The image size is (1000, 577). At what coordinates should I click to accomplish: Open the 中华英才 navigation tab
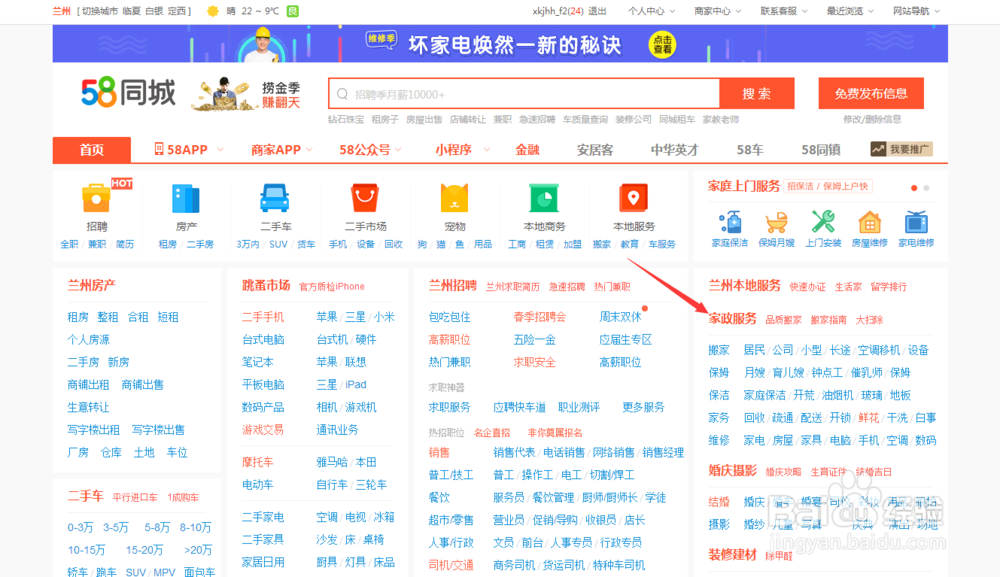point(675,150)
